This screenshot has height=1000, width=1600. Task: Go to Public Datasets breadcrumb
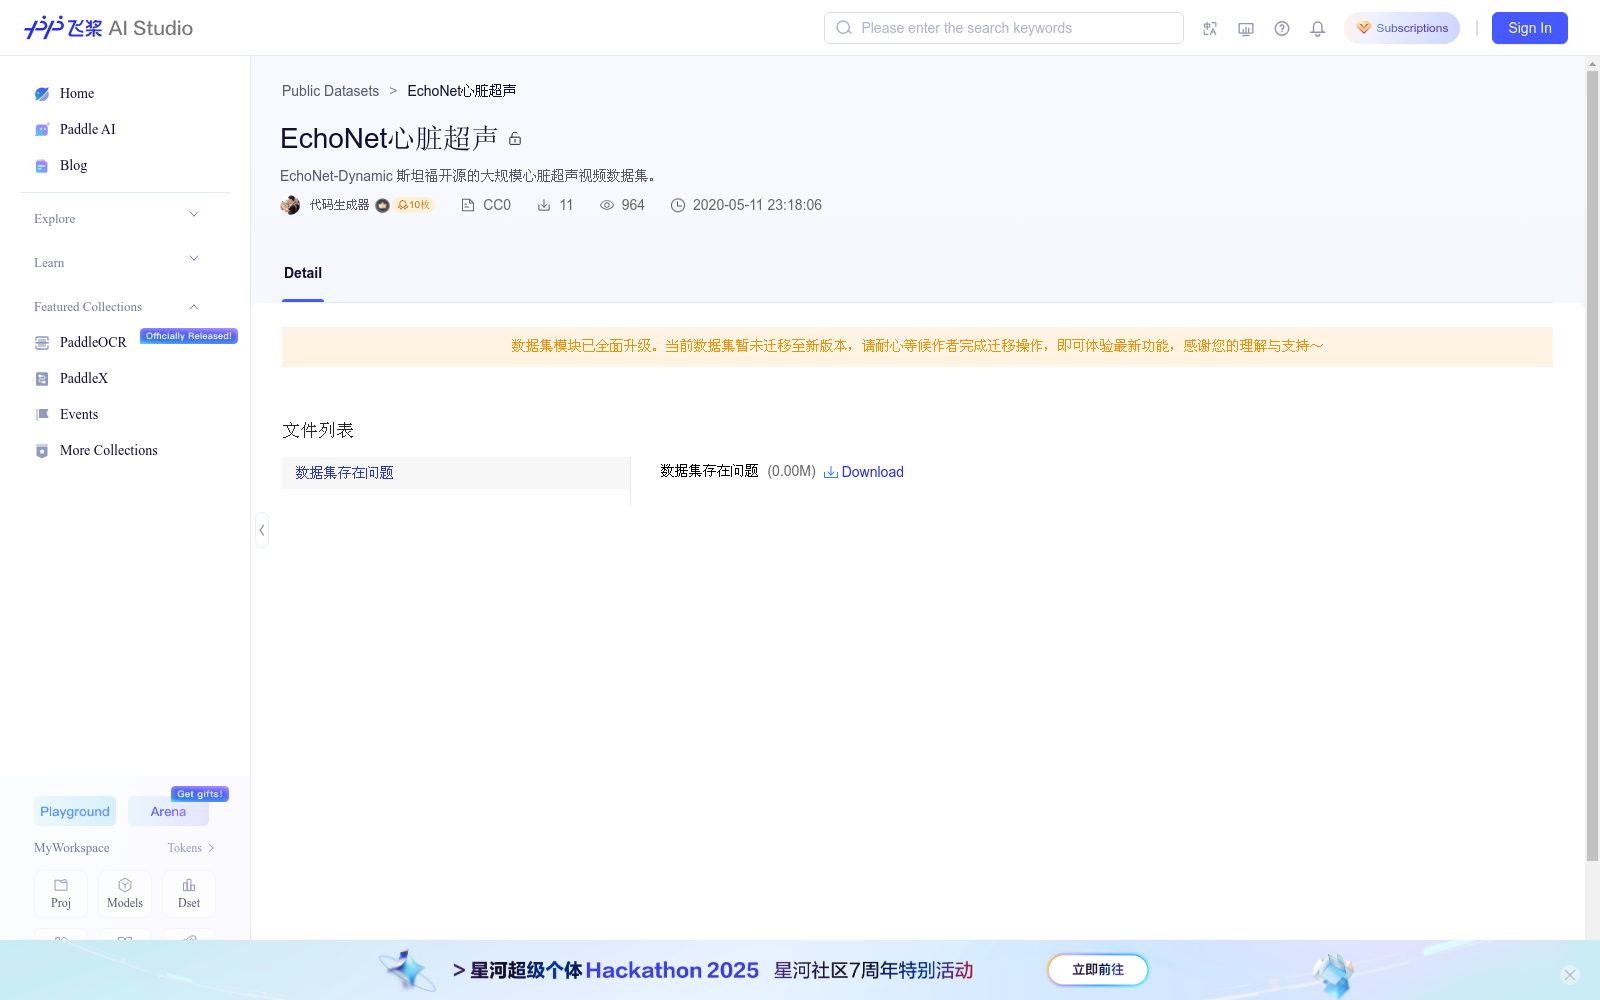(330, 91)
